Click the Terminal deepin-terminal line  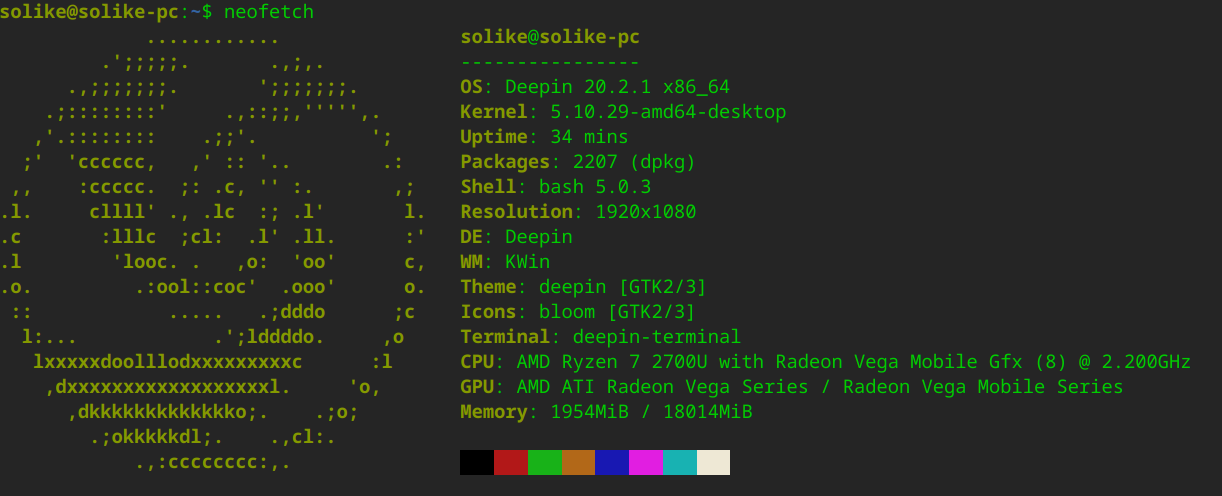(600, 337)
